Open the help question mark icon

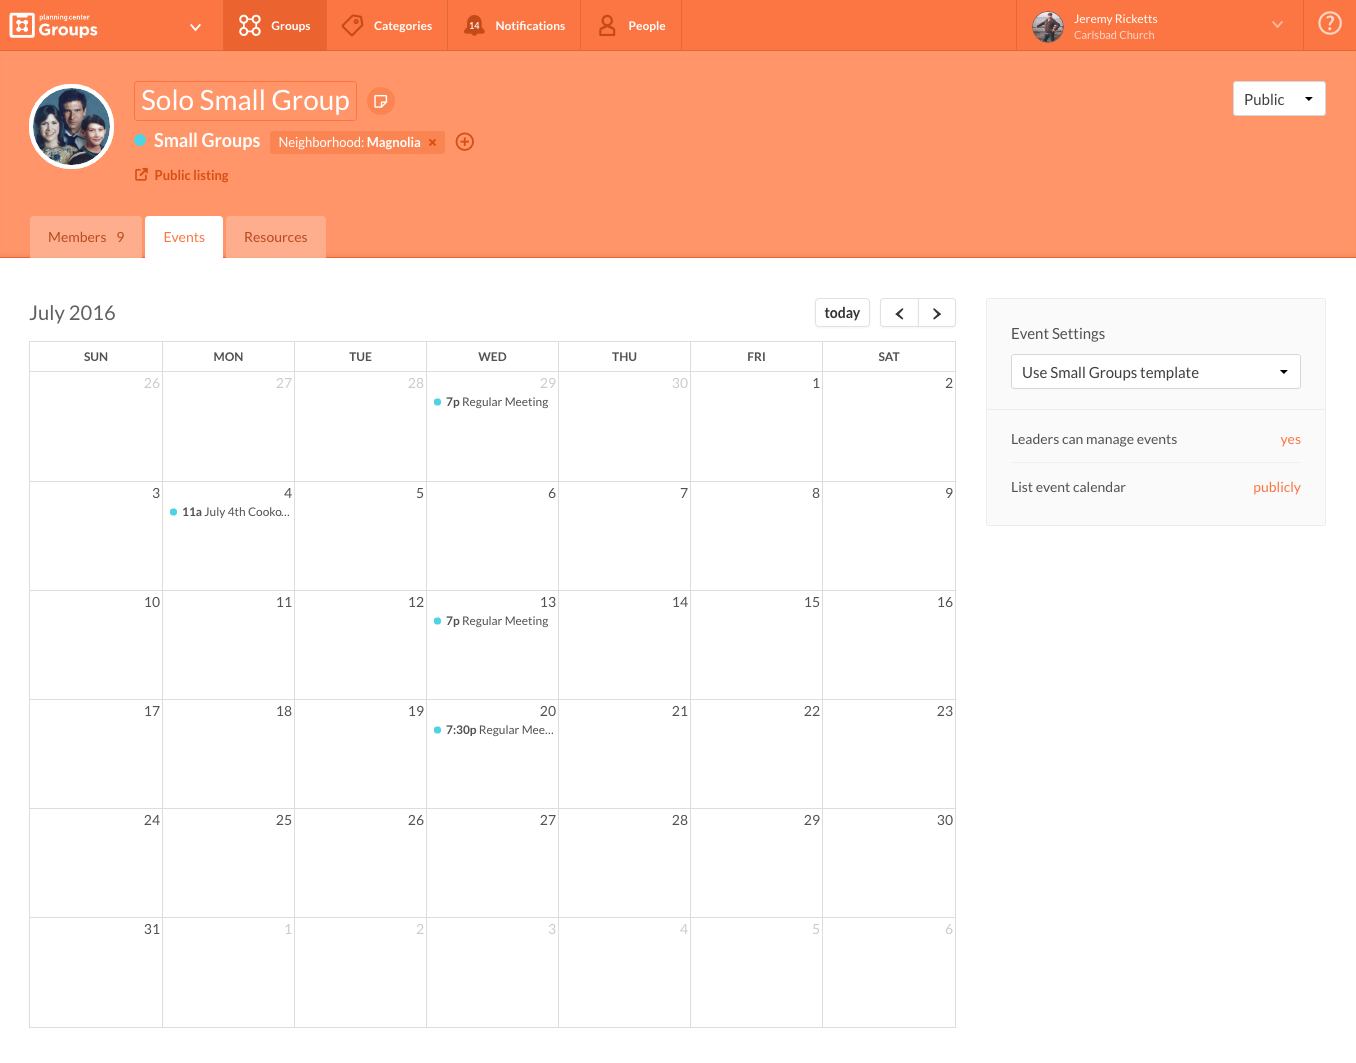coord(1329,22)
